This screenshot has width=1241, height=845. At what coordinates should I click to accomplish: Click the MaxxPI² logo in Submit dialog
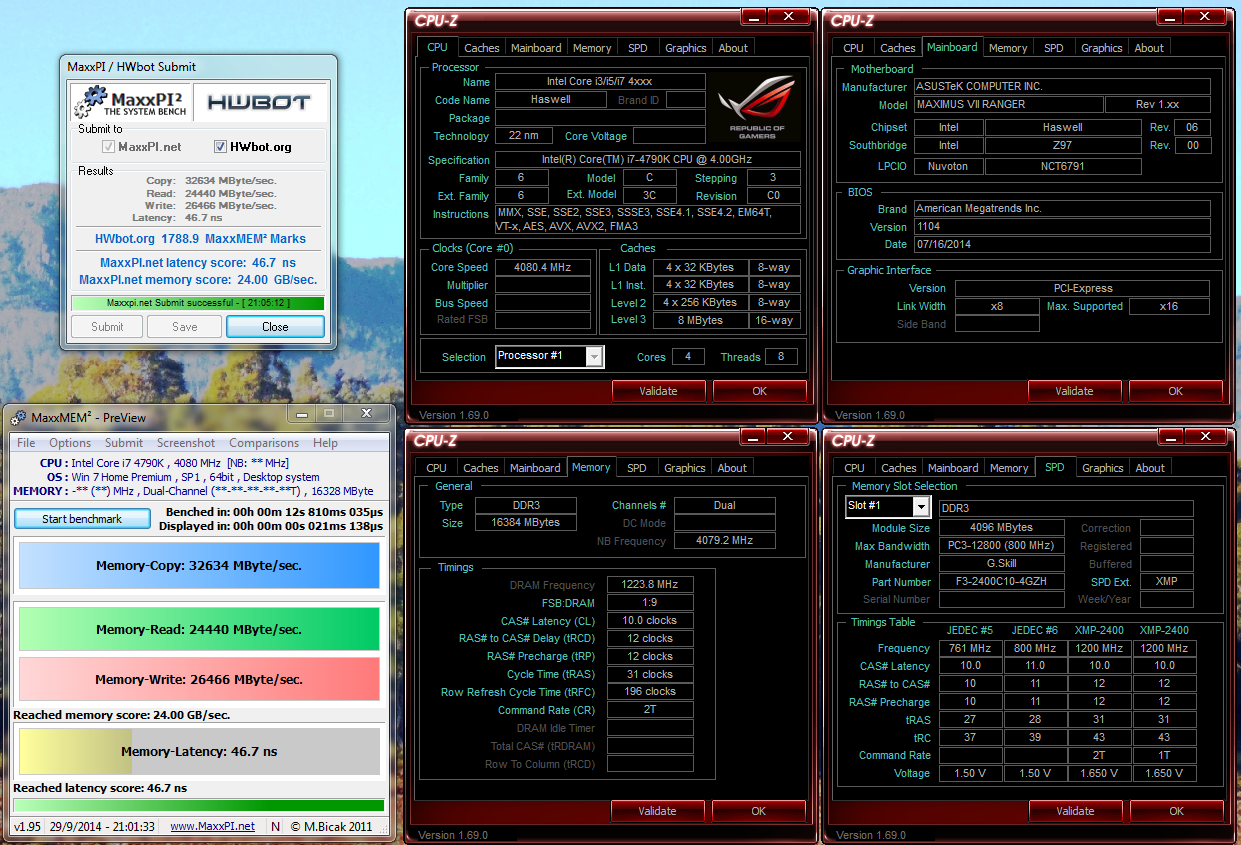click(x=130, y=102)
